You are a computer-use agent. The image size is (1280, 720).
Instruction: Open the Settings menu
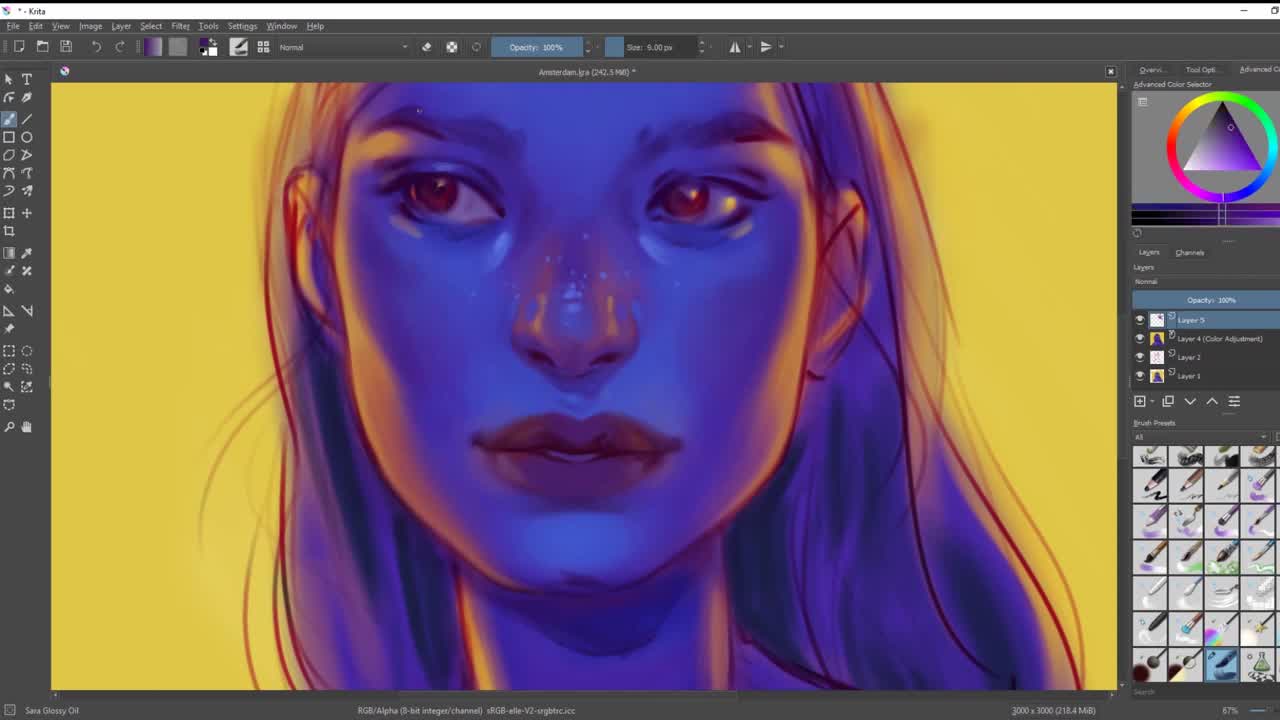(242, 26)
